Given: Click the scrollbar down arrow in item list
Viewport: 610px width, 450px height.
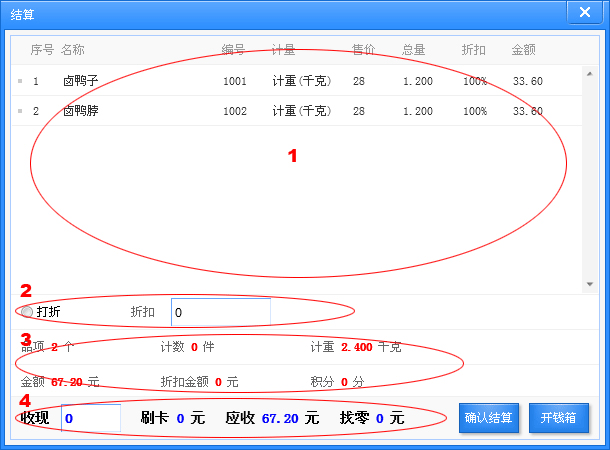Looking at the screenshot, I should pyautogui.click(x=590, y=284).
